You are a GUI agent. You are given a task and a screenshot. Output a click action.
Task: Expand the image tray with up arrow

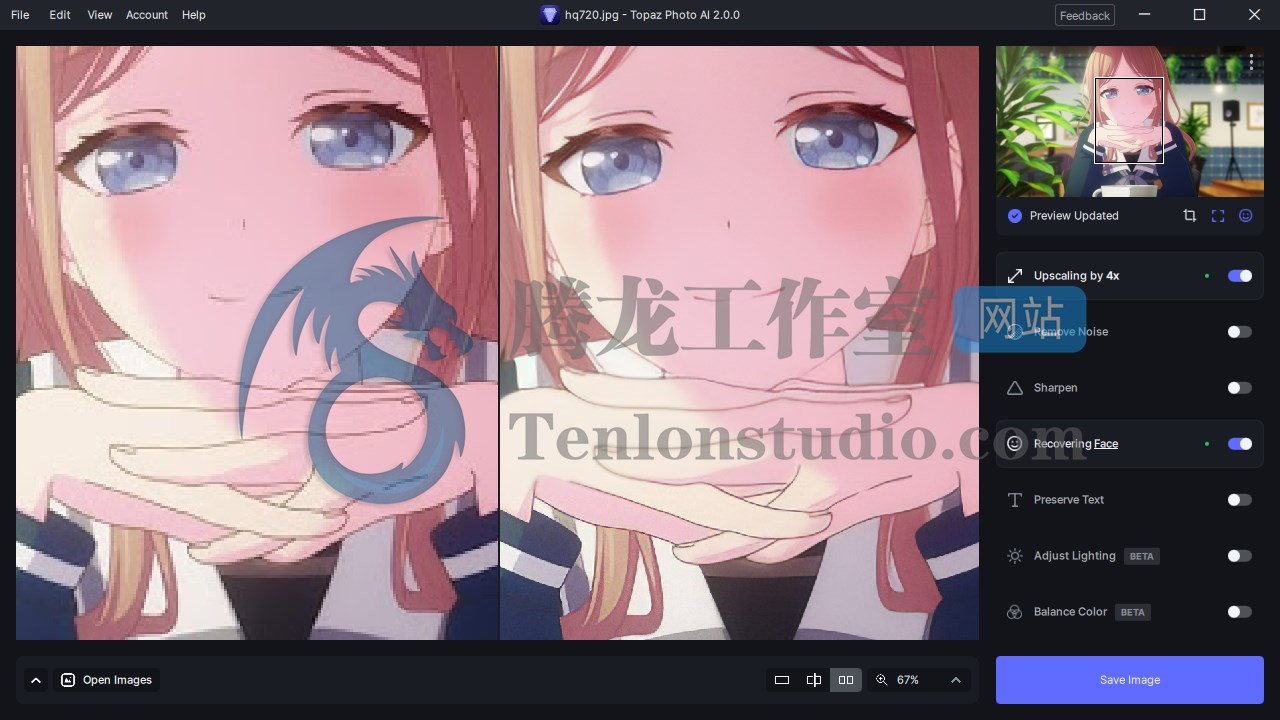click(x=36, y=680)
